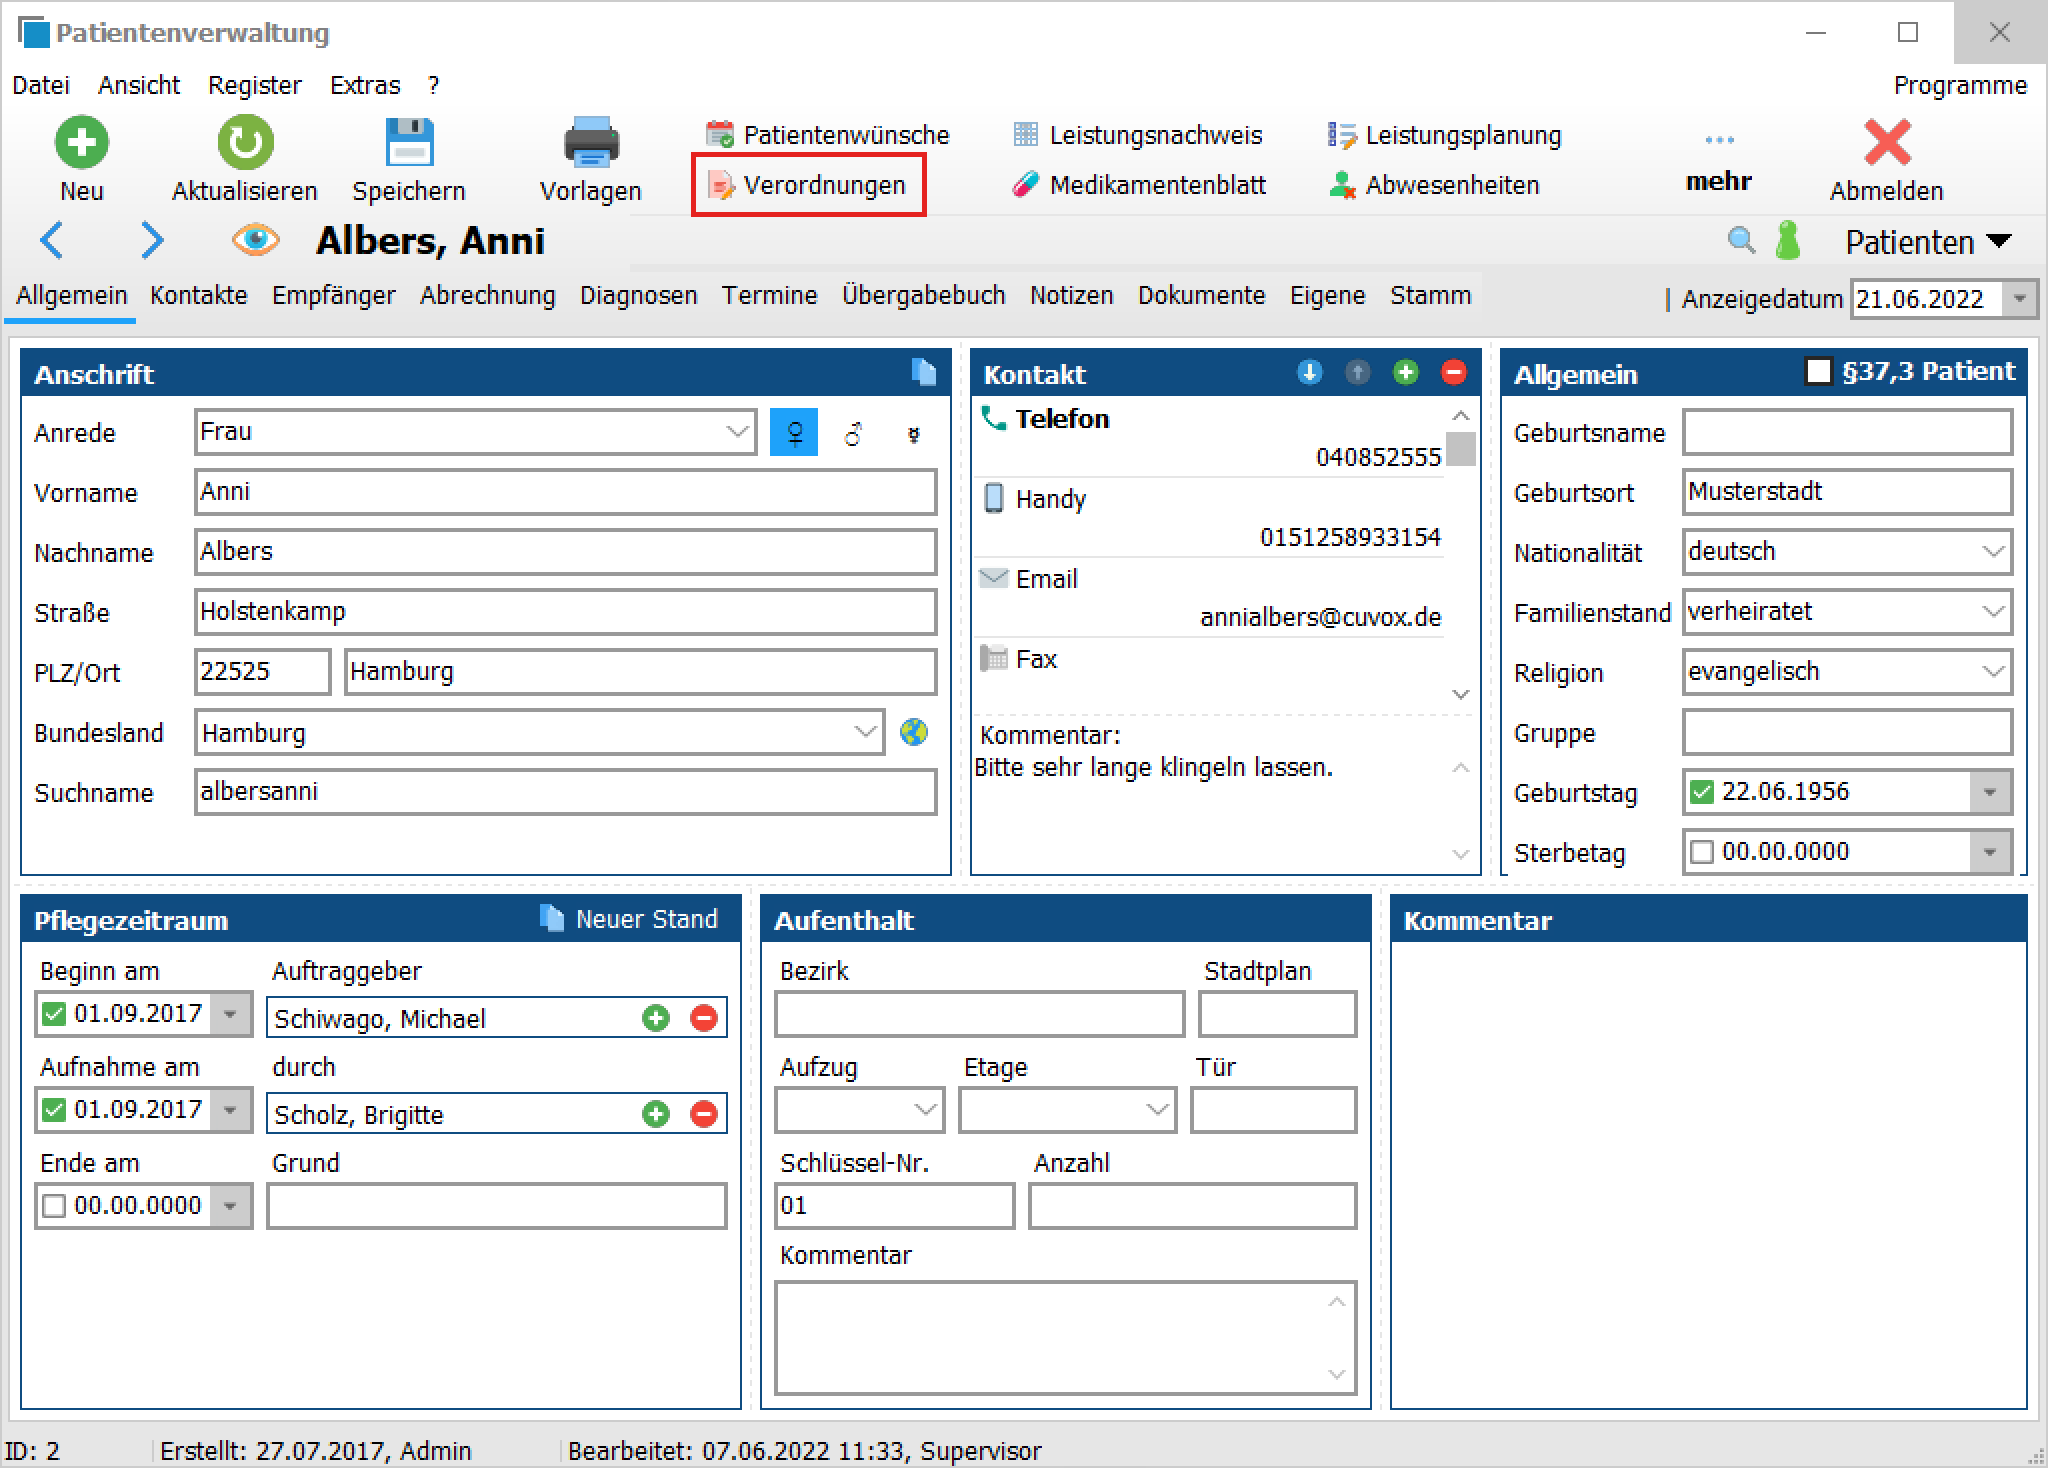Image resolution: width=2048 pixels, height=1468 pixels.
Task: Click the magnifier search icon
Action: (1741, 240)
